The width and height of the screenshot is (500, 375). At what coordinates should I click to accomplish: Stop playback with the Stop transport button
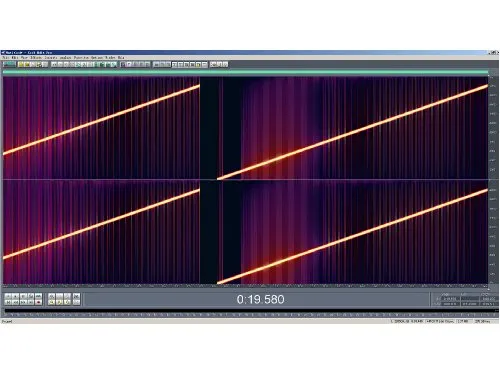click(x=8, y=296)
